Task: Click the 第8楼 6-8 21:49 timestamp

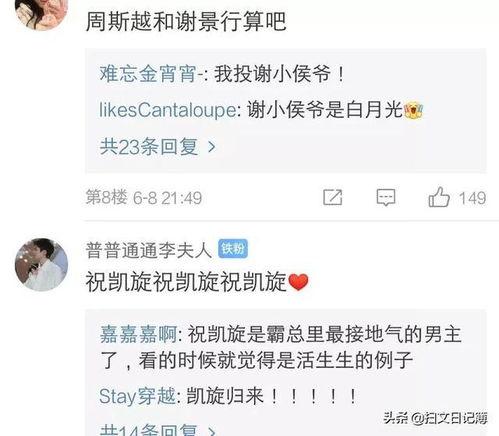Action: coord(144,197)
